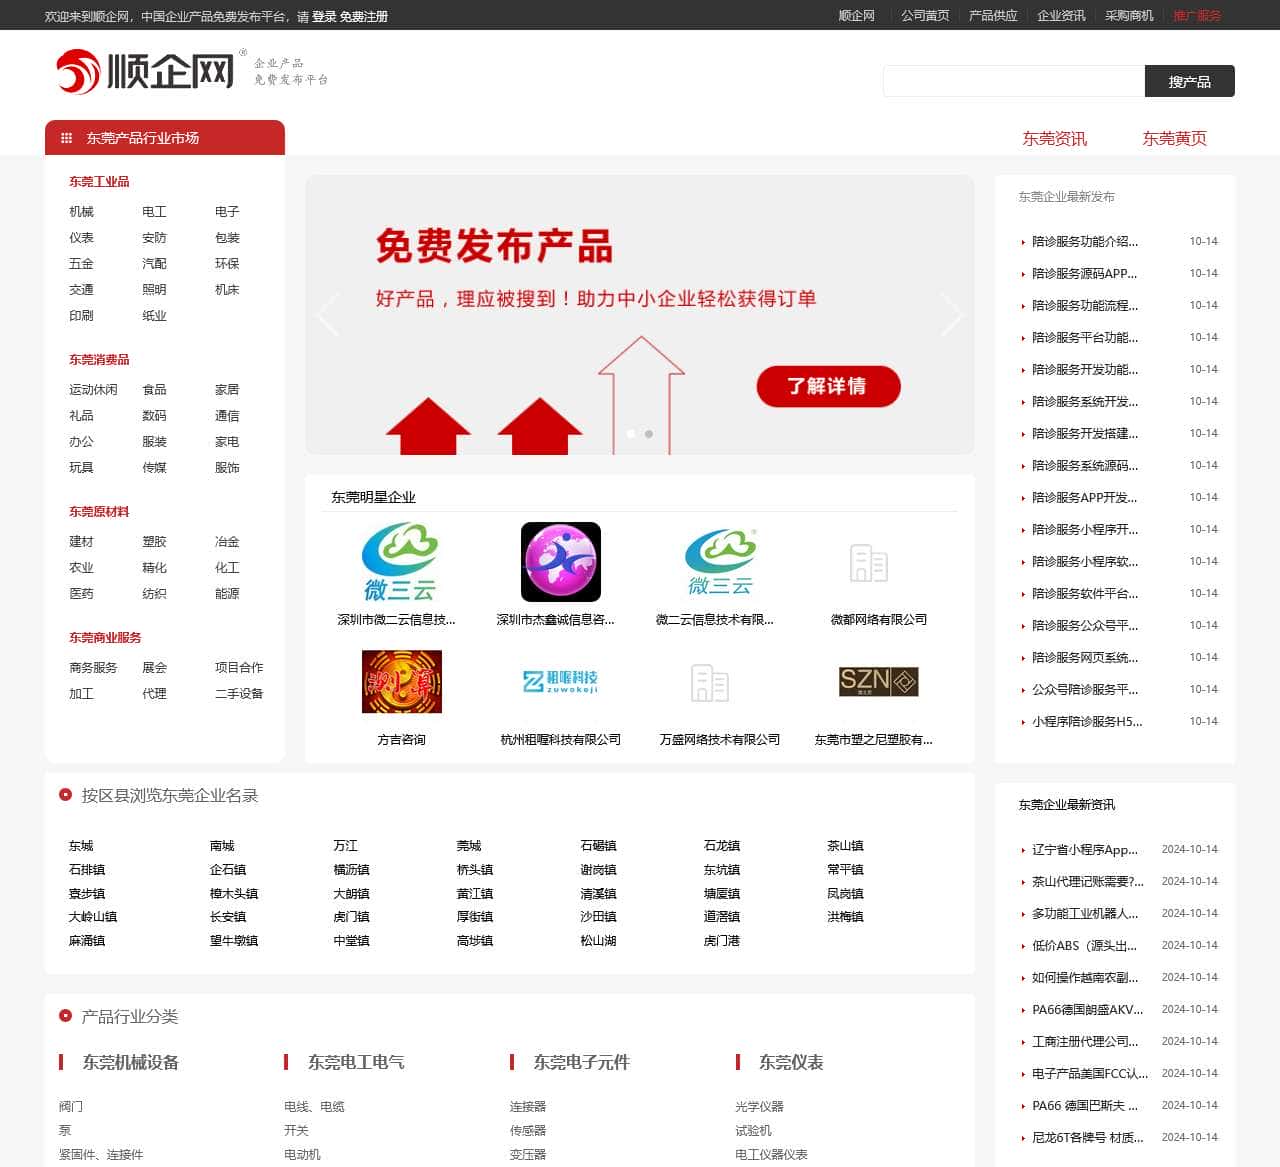Select the second banner carousel dot

[x=649, y=434]
